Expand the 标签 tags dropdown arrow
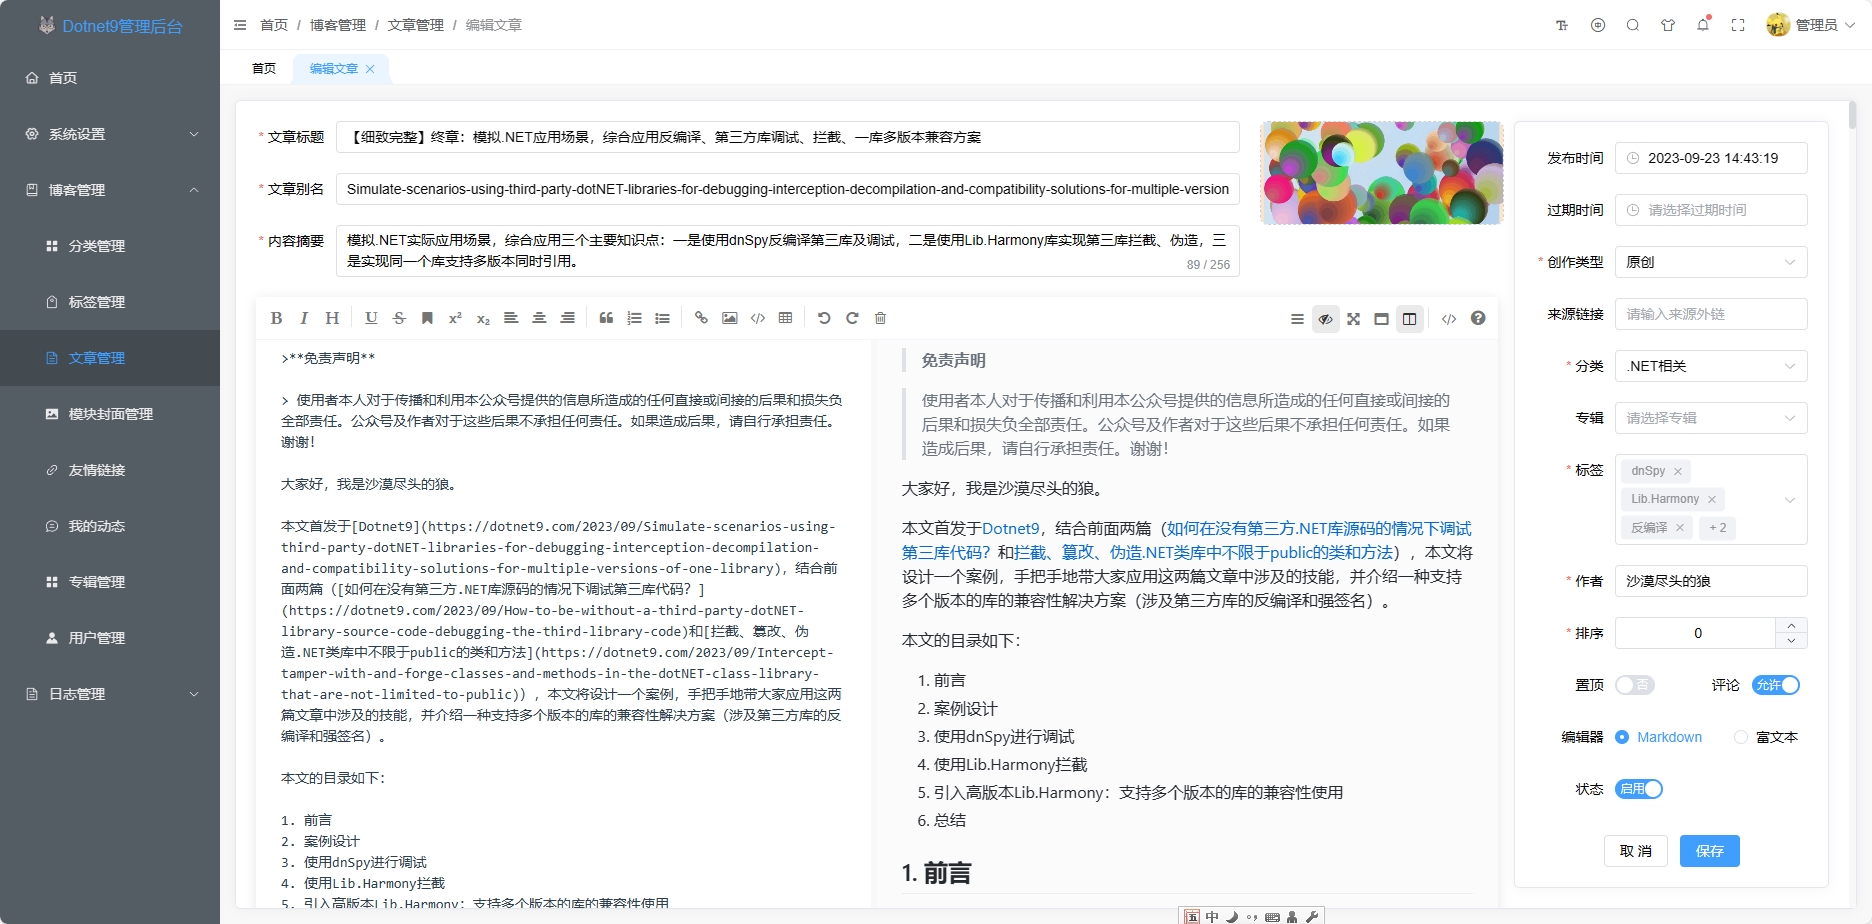Image resolution: width=1872 pixels, height=924 pixels. pos(1790,500)
